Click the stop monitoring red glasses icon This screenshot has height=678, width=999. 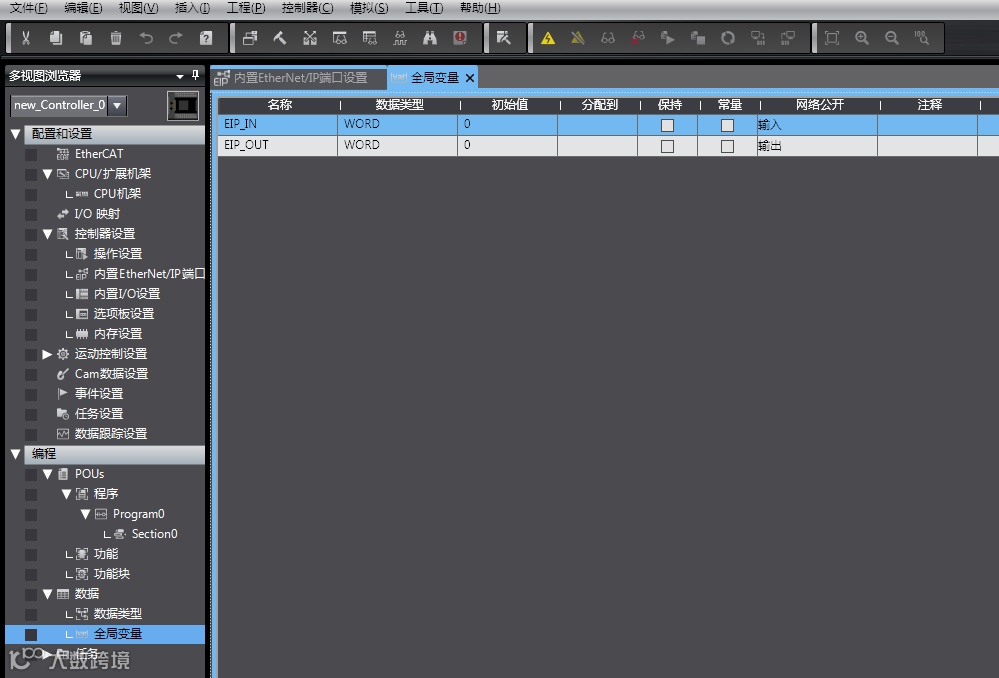click(x=638, y=38)
